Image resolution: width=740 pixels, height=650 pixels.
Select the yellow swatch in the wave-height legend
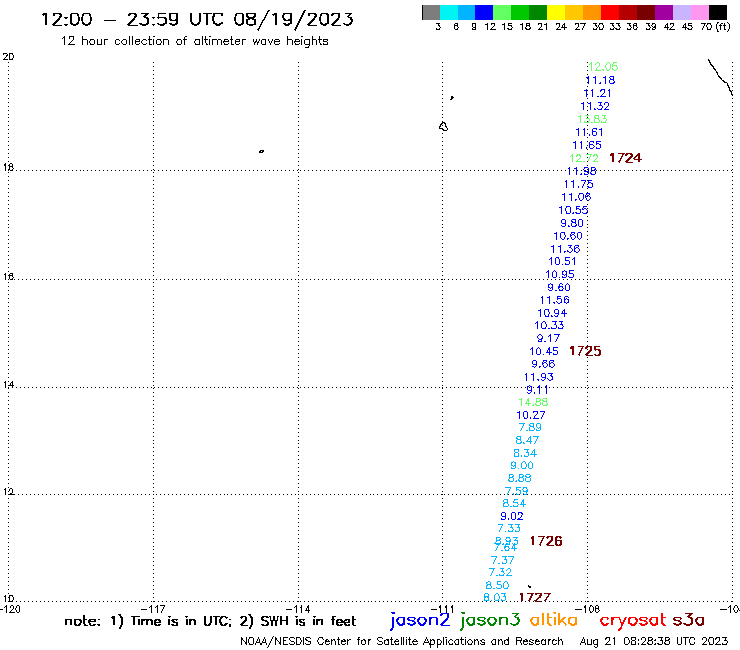coord(556,12)
